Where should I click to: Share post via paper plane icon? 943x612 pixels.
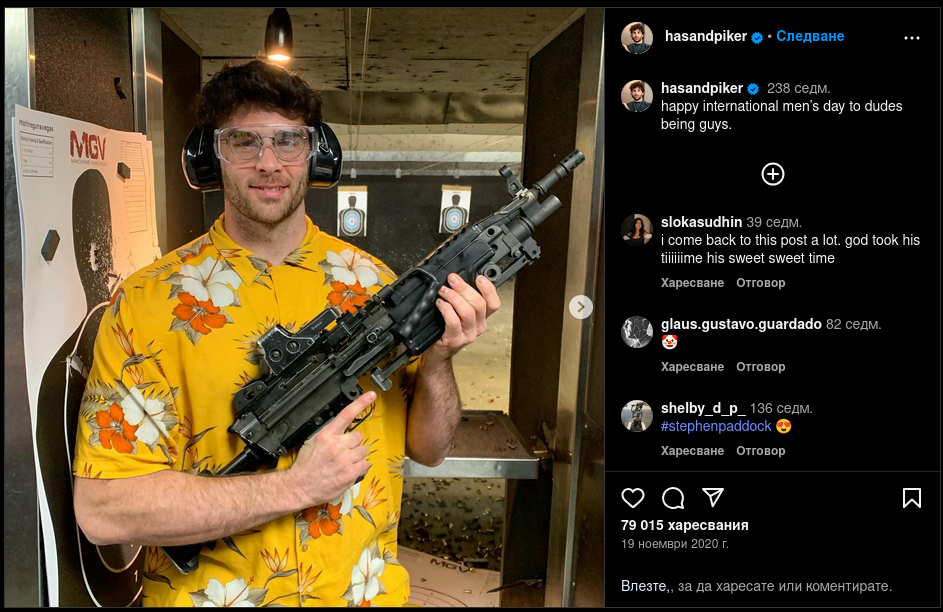[x=713, y=497]
